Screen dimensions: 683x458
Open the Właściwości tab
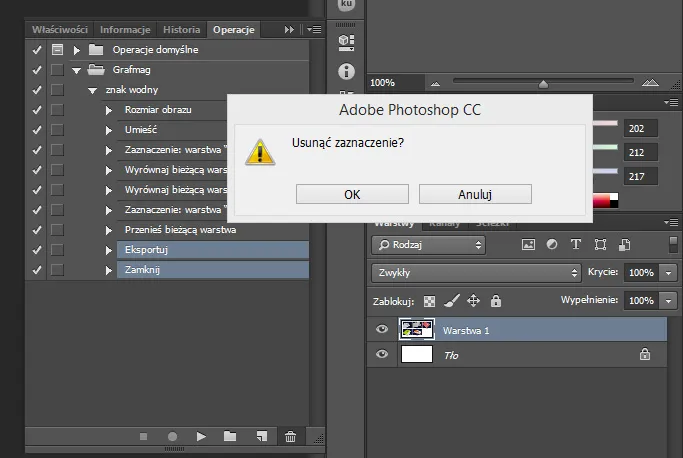click(60, 30)
